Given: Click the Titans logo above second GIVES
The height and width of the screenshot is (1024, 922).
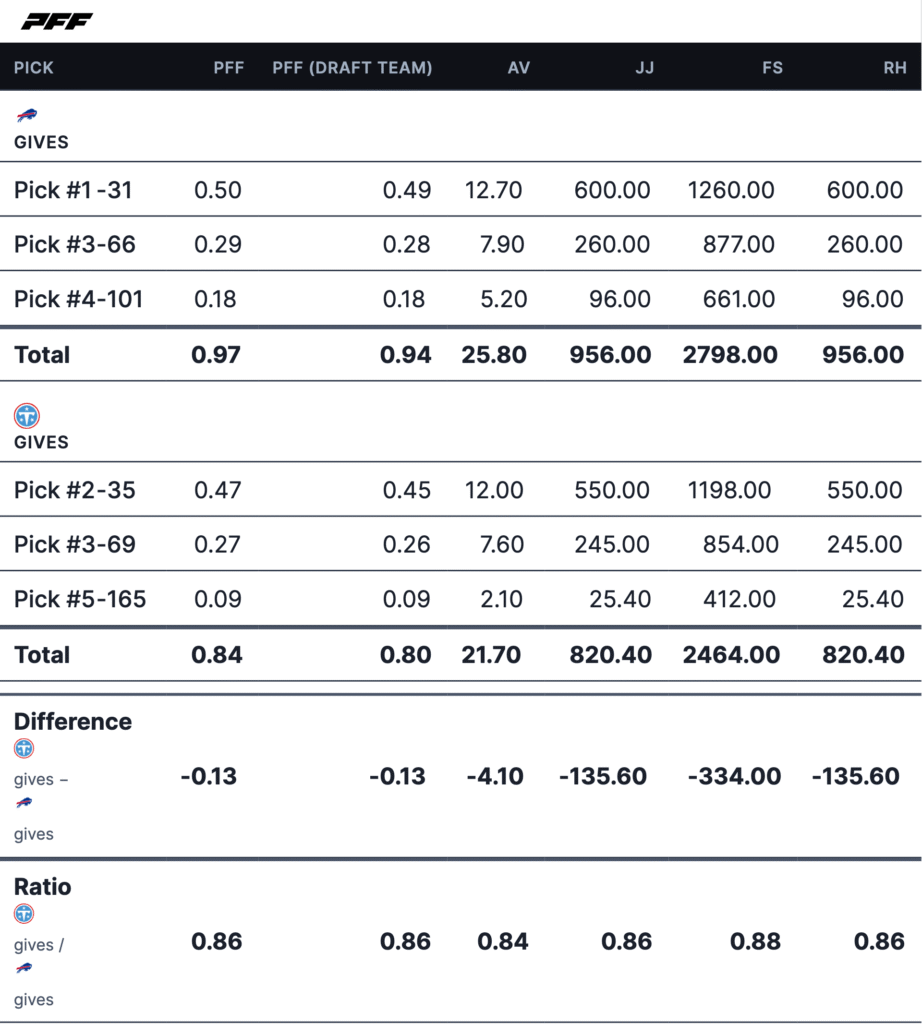Looking at the screenshot, I should [27, 415].
